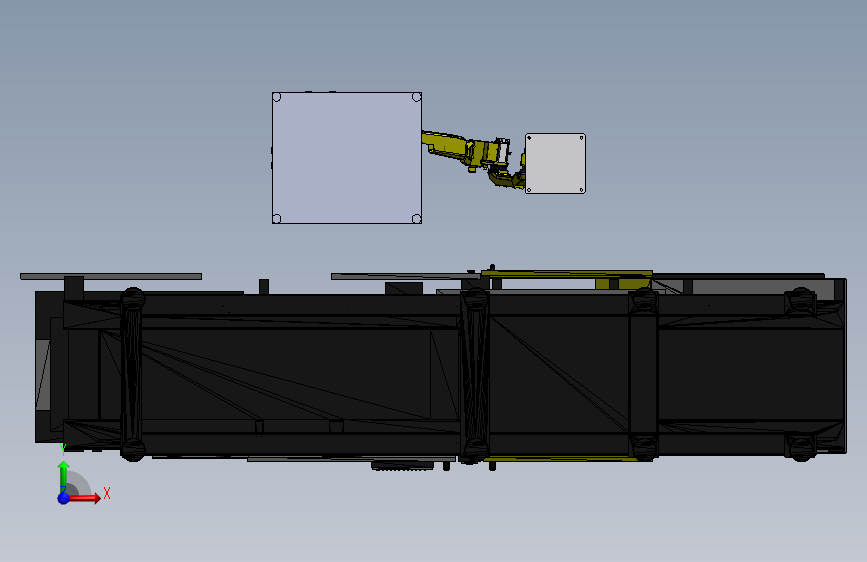Click the green Y axis arrow of the triad
Image resolution: width=867 pixels, height=562 pixels.
tap(64, 476)
